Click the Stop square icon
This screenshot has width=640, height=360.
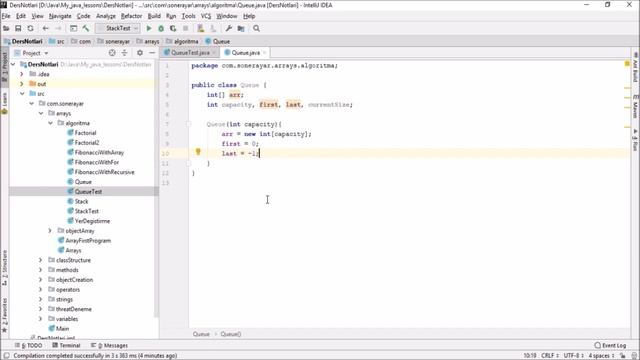click(x=186, y=29)
